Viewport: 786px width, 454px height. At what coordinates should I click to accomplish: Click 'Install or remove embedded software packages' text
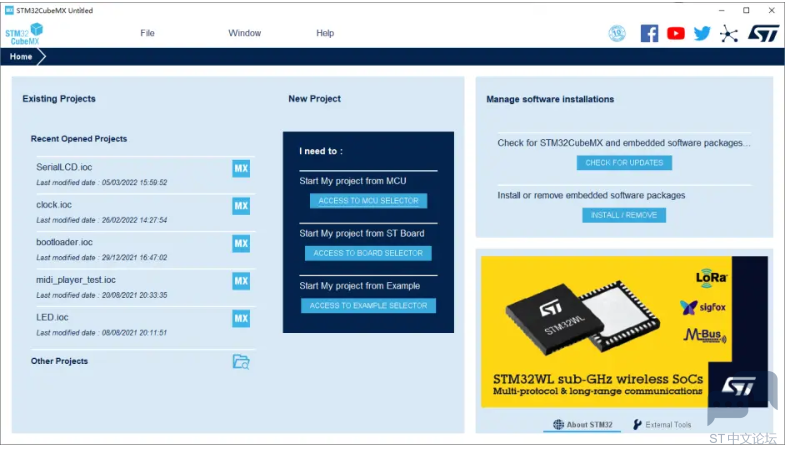tap(591, 195)
